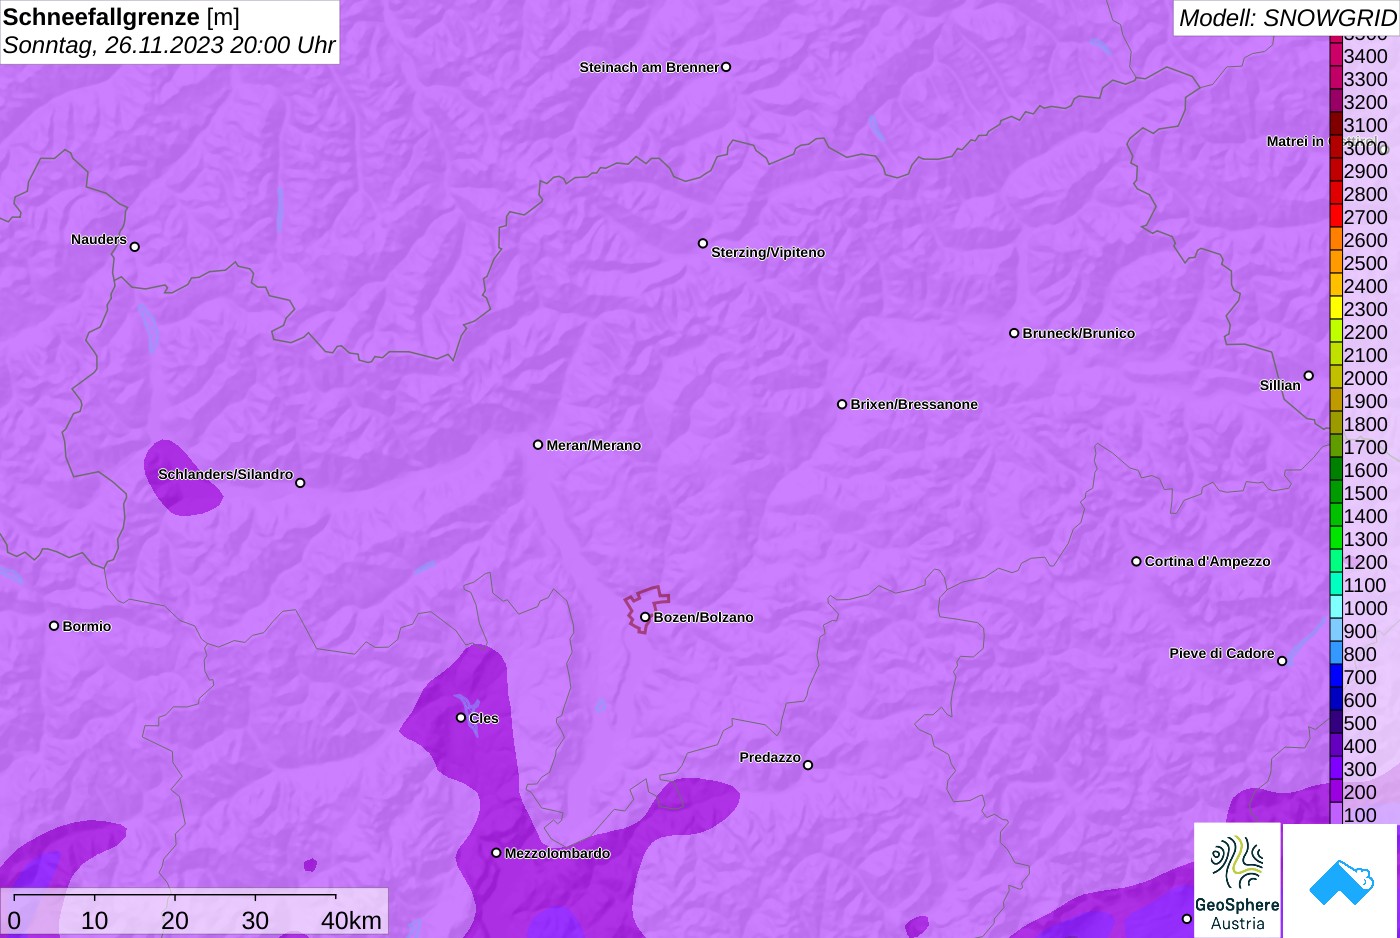The image size is (1400, 938).
Task: Click the 2700 legend red swatch
Action: [x=1335, y=216]
